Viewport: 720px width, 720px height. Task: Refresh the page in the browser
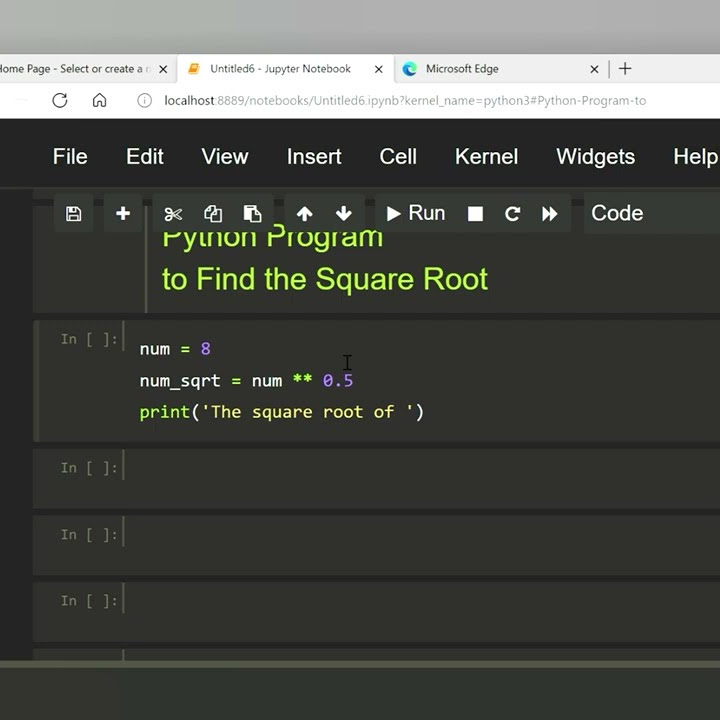pos(60,100)
